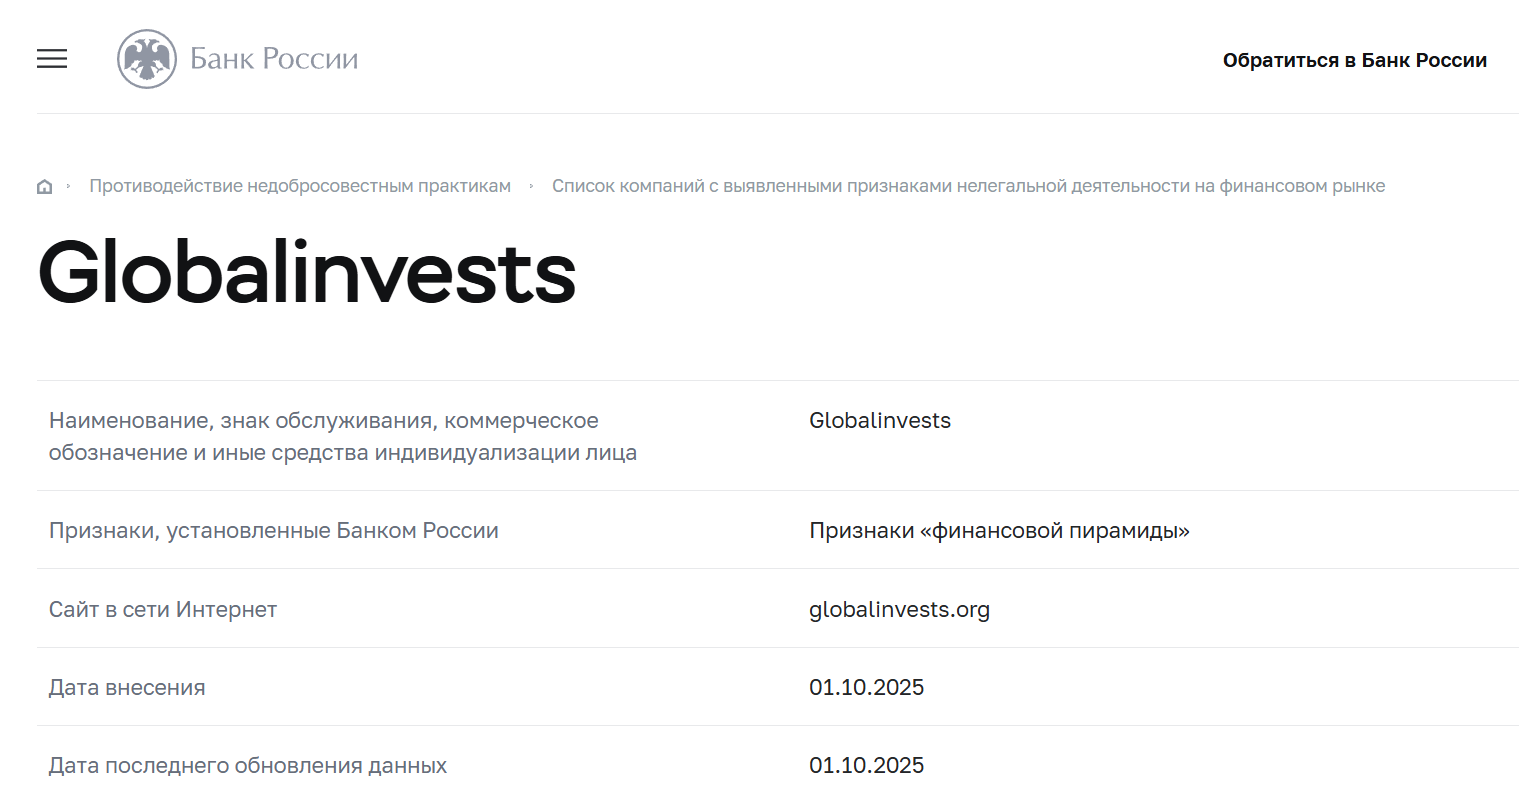
Task: Open the "Обратиться в Банк России" link
Action: (1354, 61)
